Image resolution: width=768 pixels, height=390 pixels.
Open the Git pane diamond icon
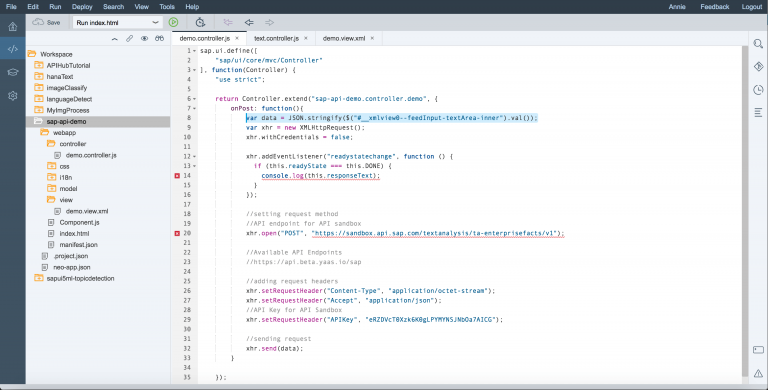[x=758, y=67]
